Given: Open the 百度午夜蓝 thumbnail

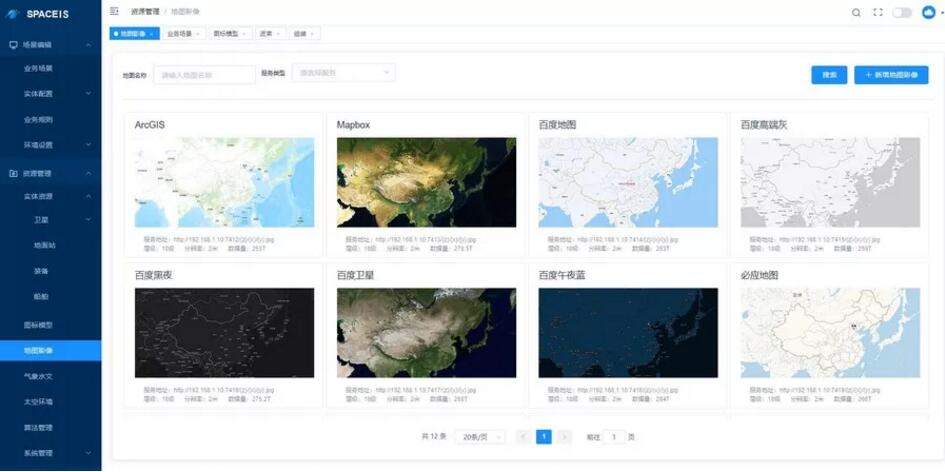Looking at the screenshot, I should point(628,333).
